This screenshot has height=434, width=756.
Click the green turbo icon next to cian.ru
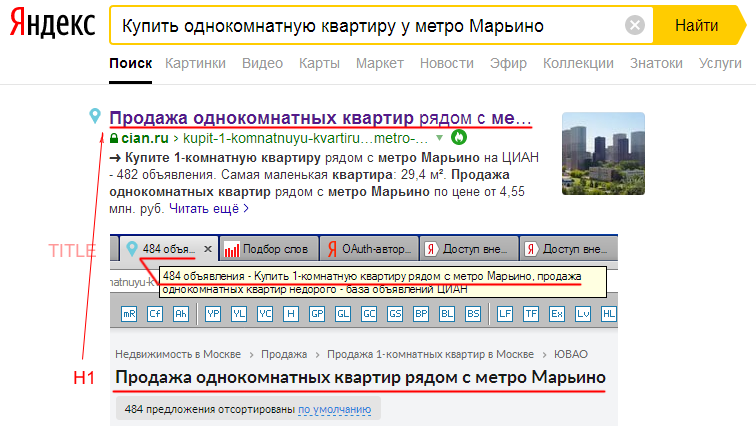tap(459, 137)
